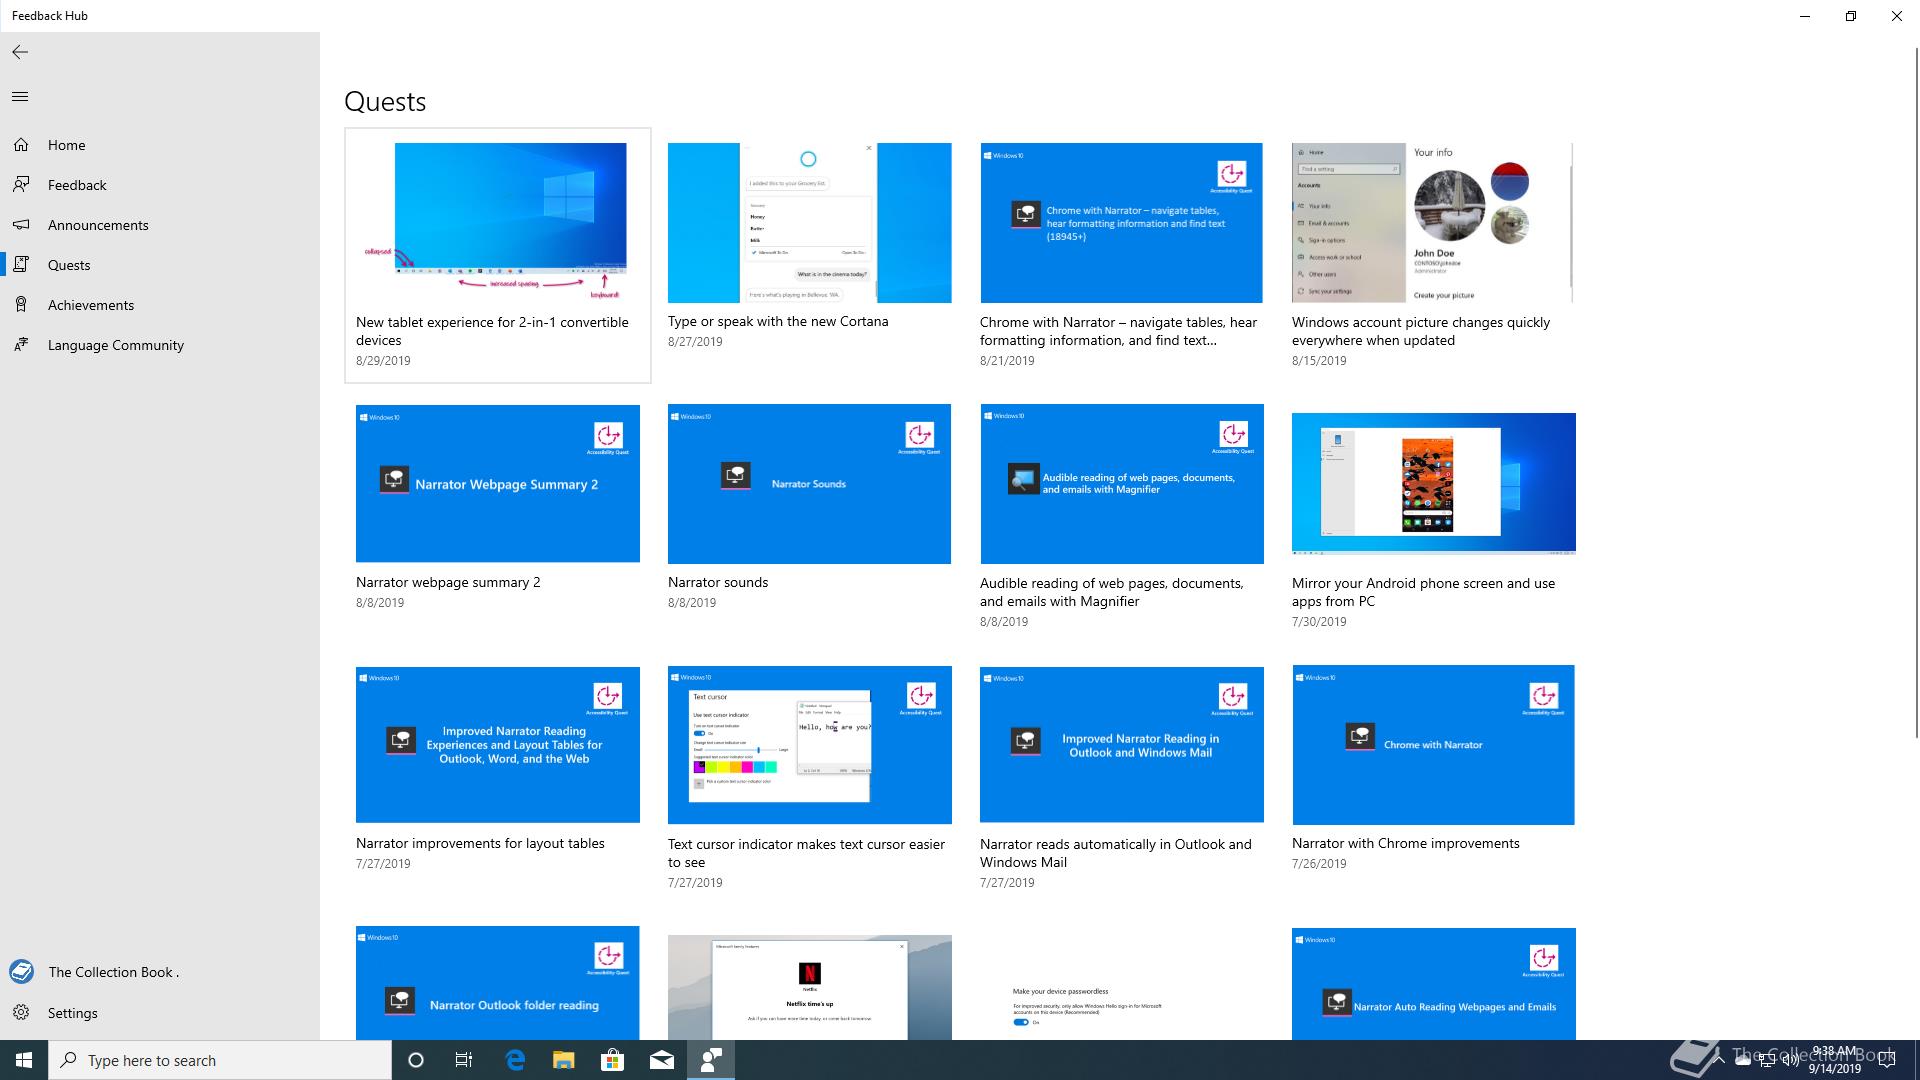Viewport: 1920px width, 1080px height.
Task: Click the Home sidebar icon
Action: (21, 145)
